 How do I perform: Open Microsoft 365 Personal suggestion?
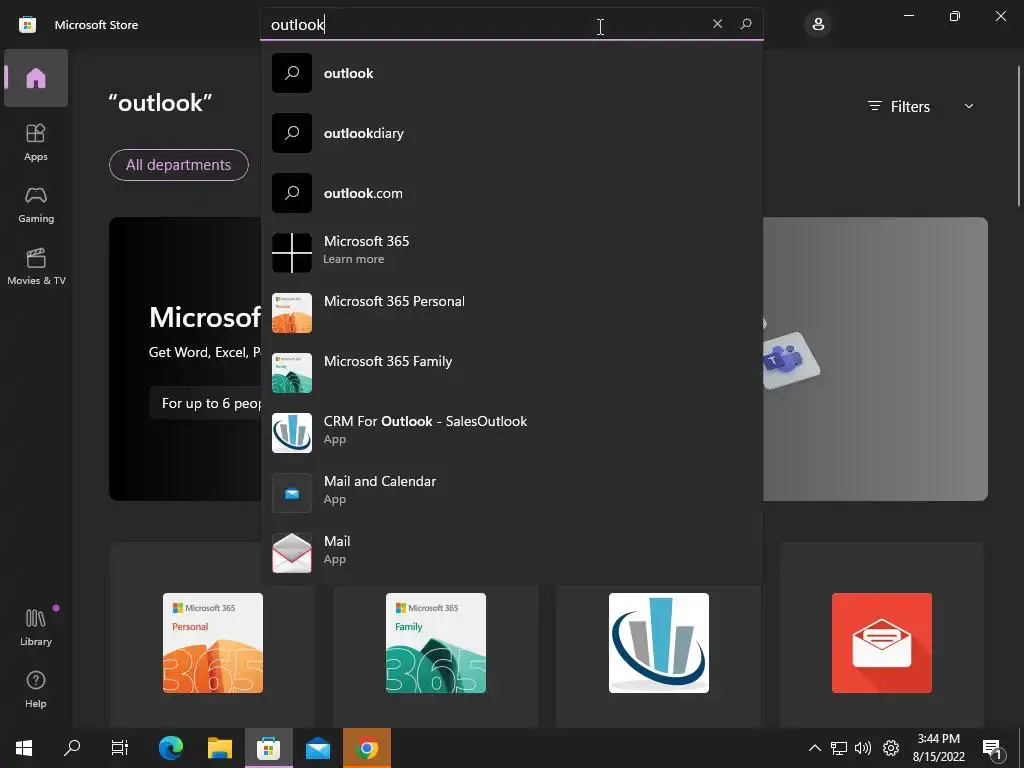(511, 313)
